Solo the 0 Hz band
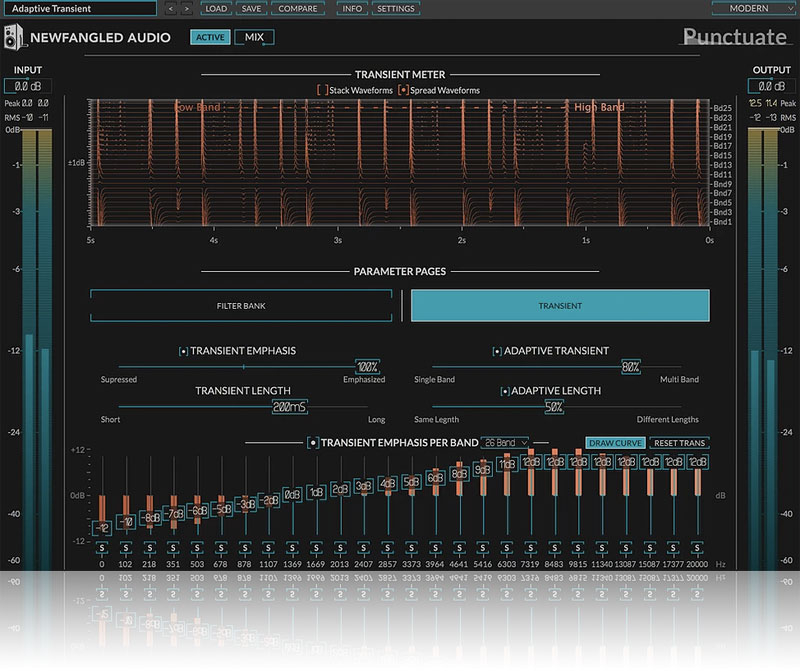This screenshot has width=800, height=671. click(101, 548)
